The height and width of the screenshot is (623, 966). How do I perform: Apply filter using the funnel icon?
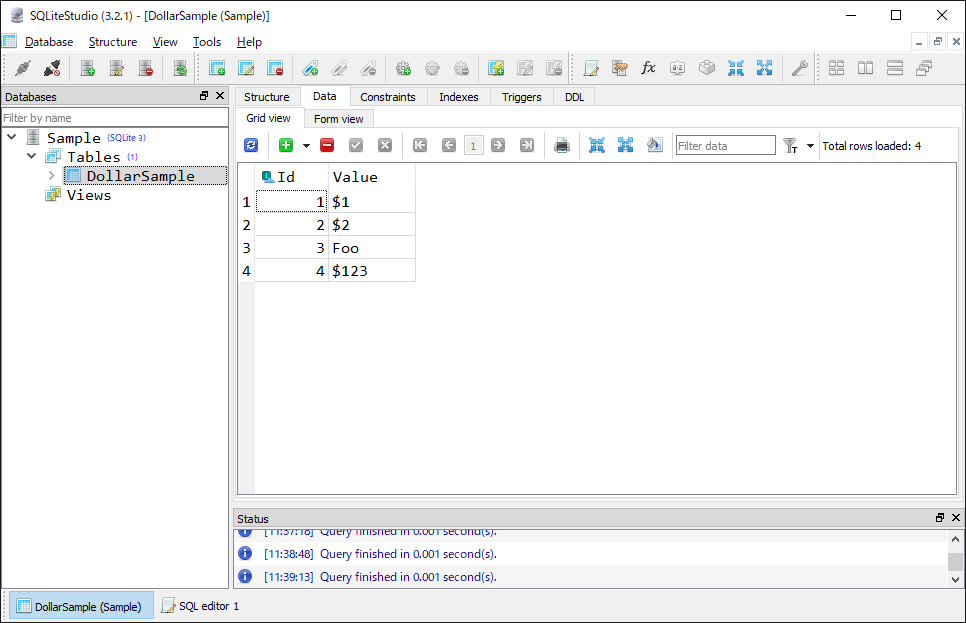tap(790, 145)
